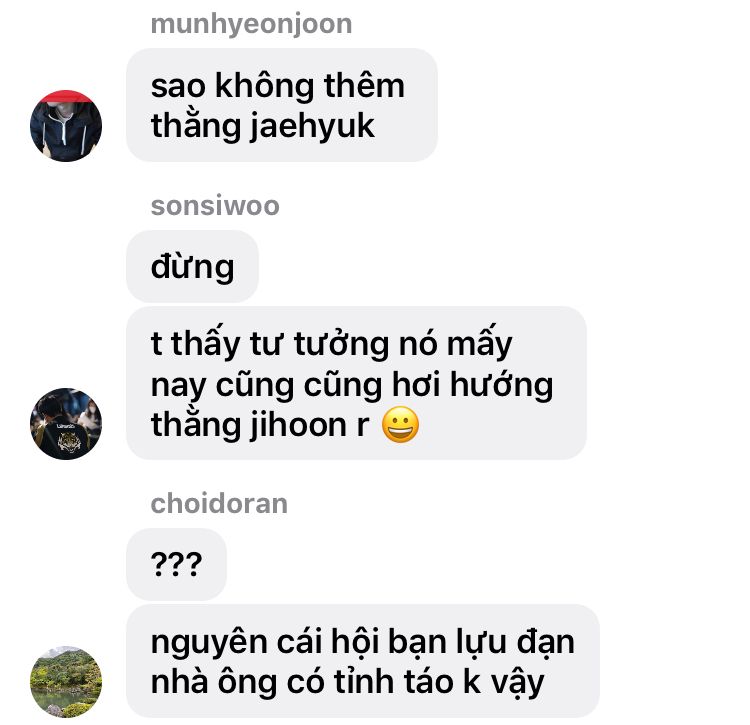Screen dimensions: 750x725
Task: Click the choidoran sender name
Action: pyautogui.click(x=219, y=504)
